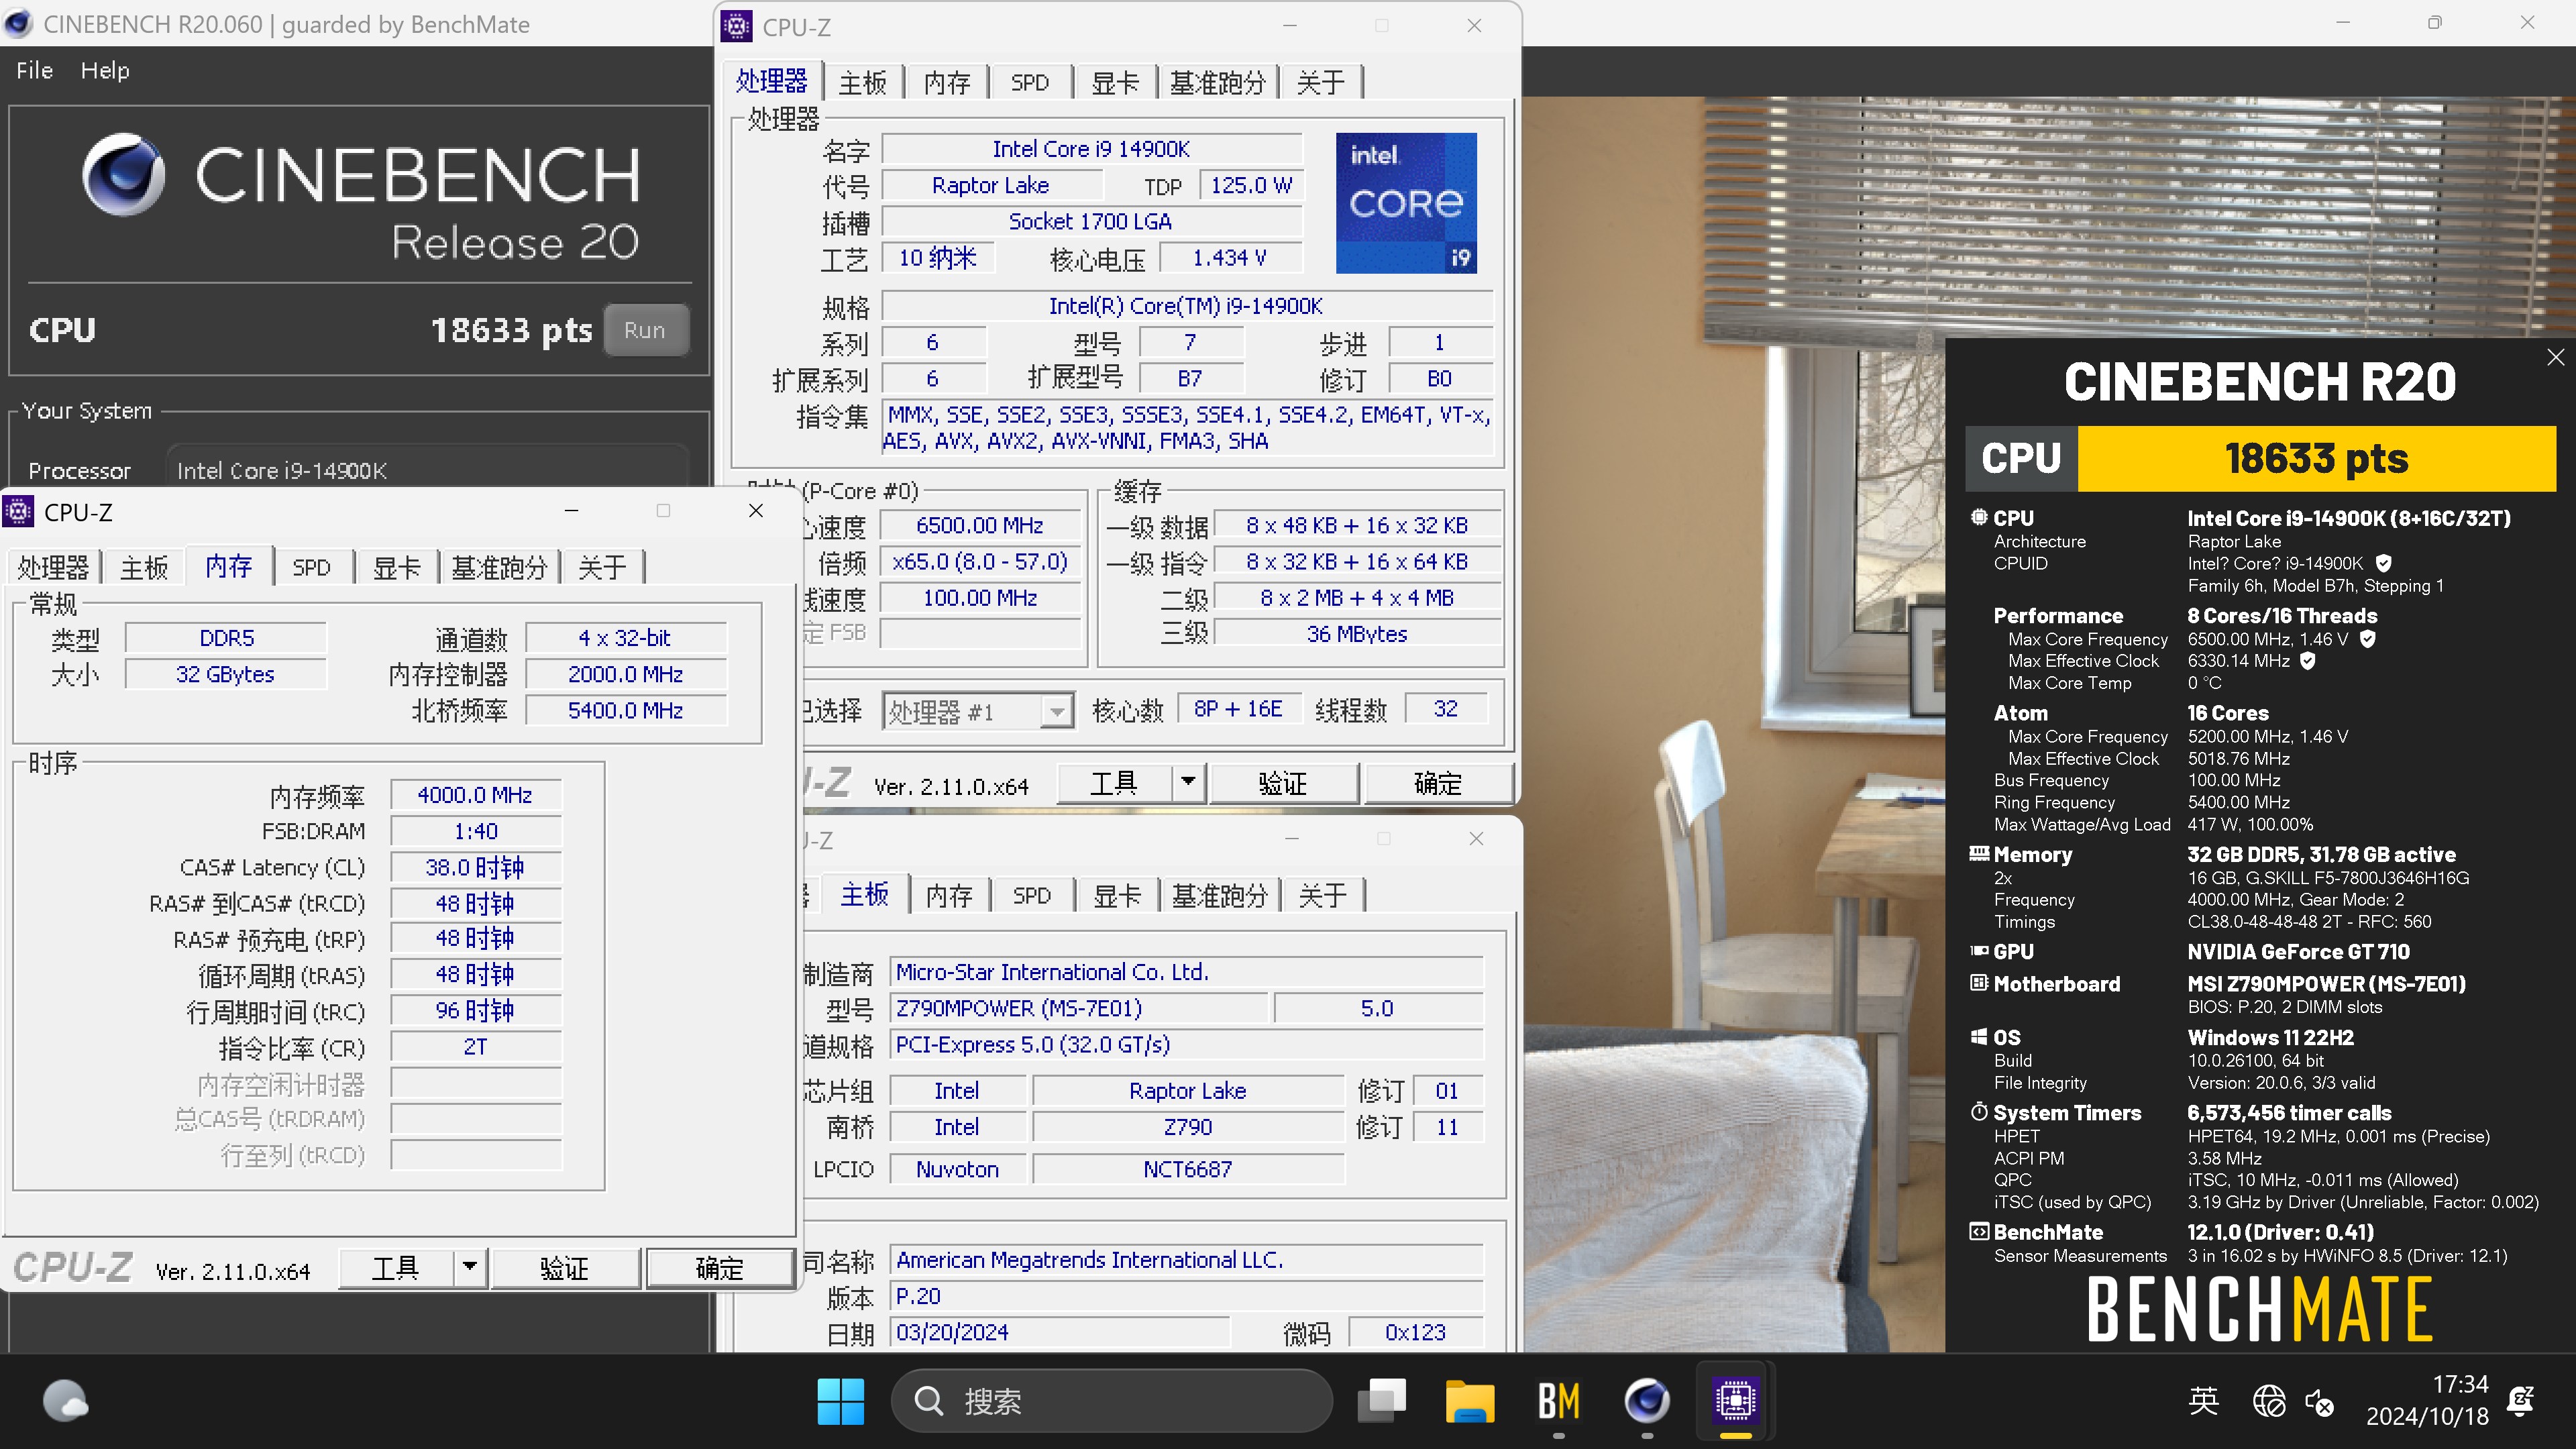2576x1449 pixels.
Task: Open Cinebench taskbar icon
Action: (x=1646, y=1400)
